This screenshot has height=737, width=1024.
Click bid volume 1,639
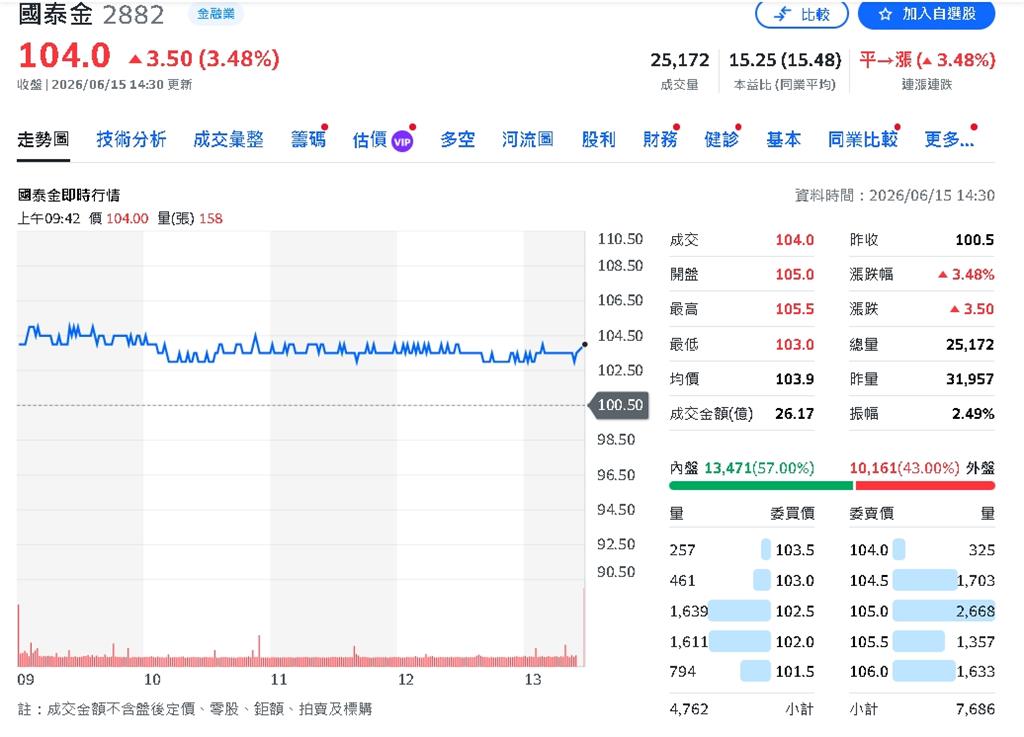[x=688, y=611]
